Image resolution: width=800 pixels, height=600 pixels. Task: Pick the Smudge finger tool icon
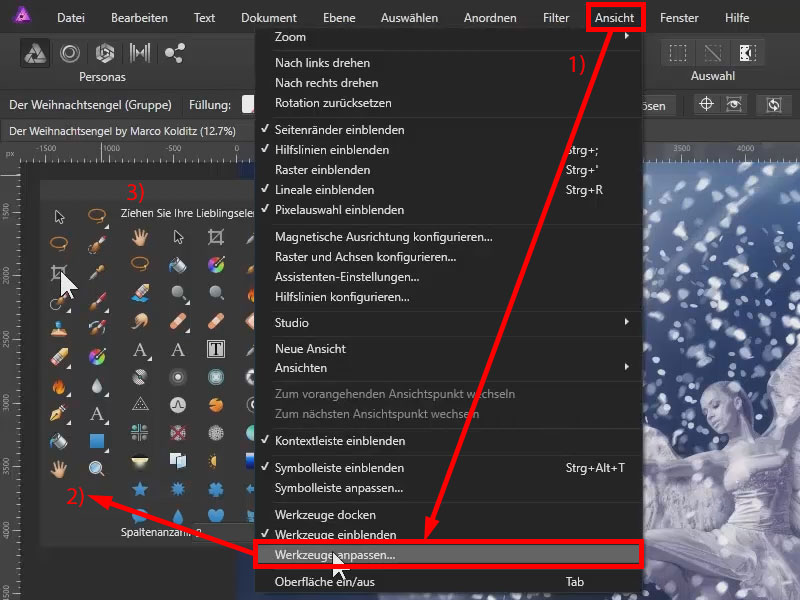(140, 321)
